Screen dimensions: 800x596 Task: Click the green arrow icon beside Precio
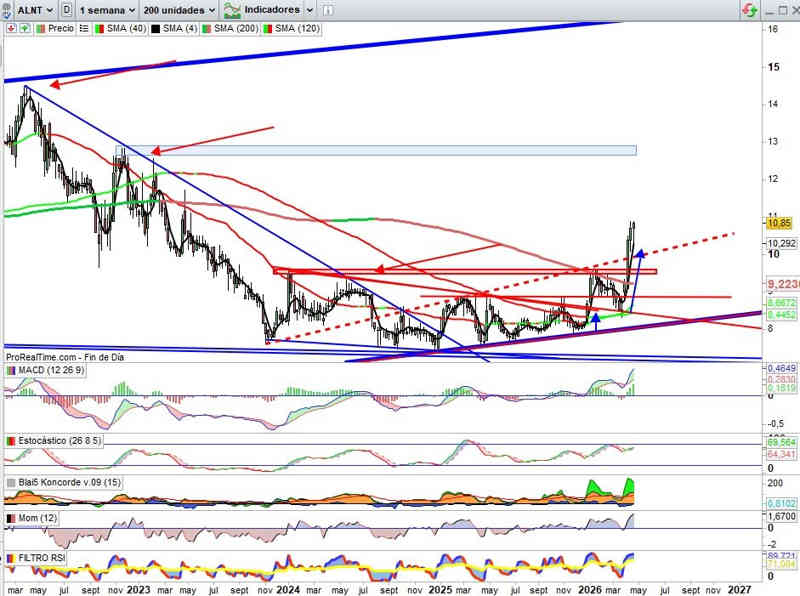pyautogui.click(x=25, y=29)
